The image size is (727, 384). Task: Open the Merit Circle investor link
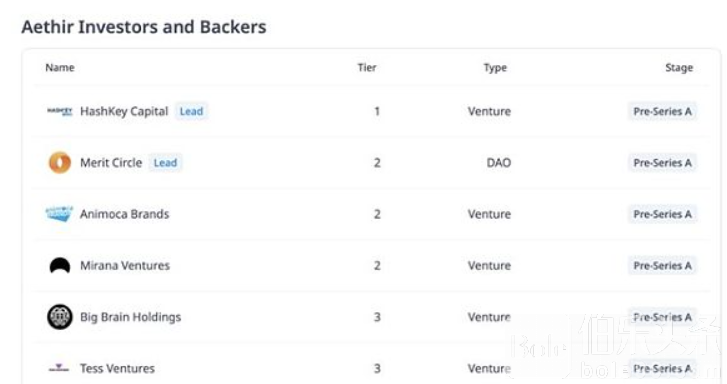tap(111, 163)
